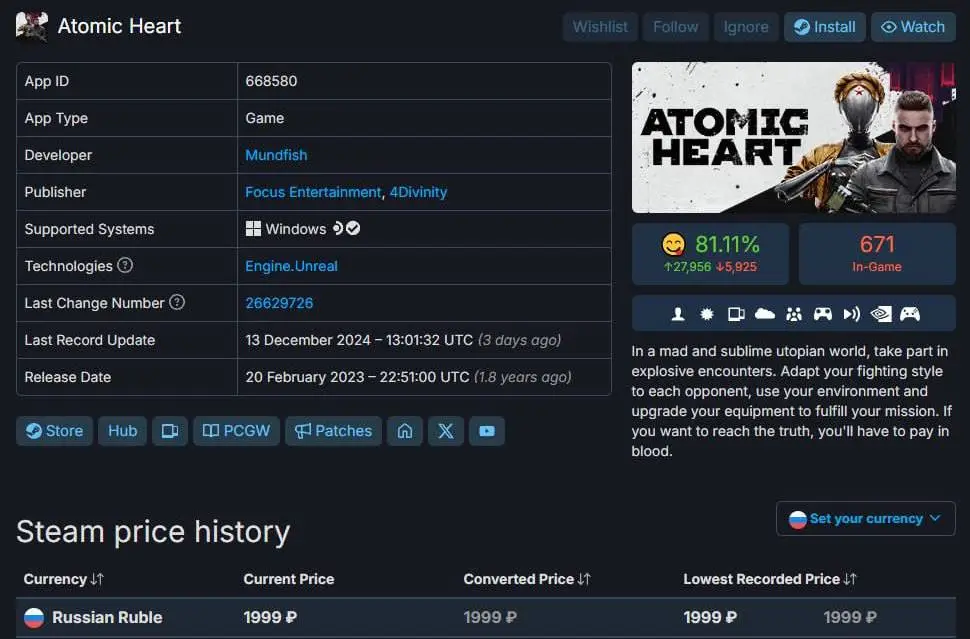Click the trading cards icon button
970x639 pixels.
coord(170,431)
